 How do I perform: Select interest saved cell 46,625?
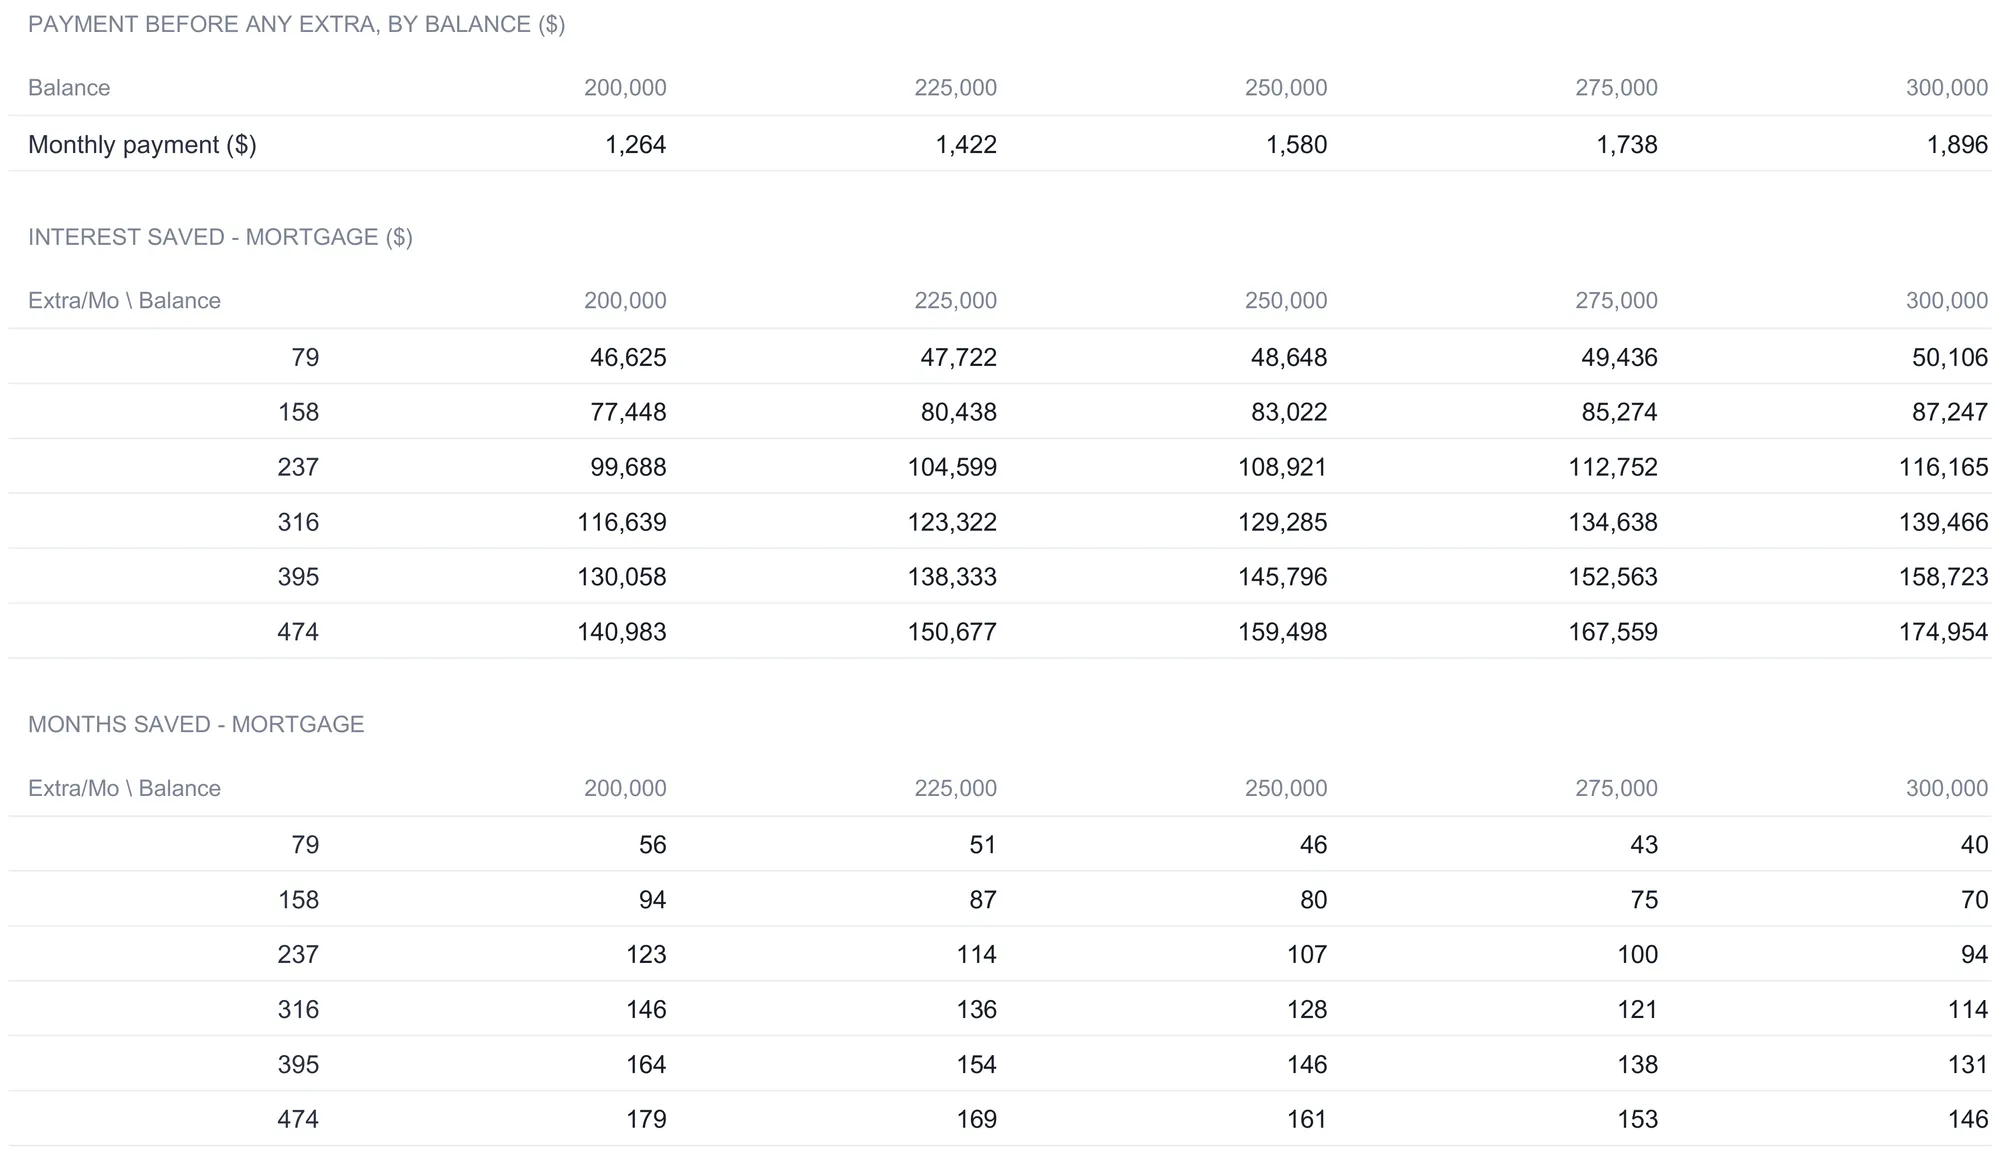tap(628, 357)
